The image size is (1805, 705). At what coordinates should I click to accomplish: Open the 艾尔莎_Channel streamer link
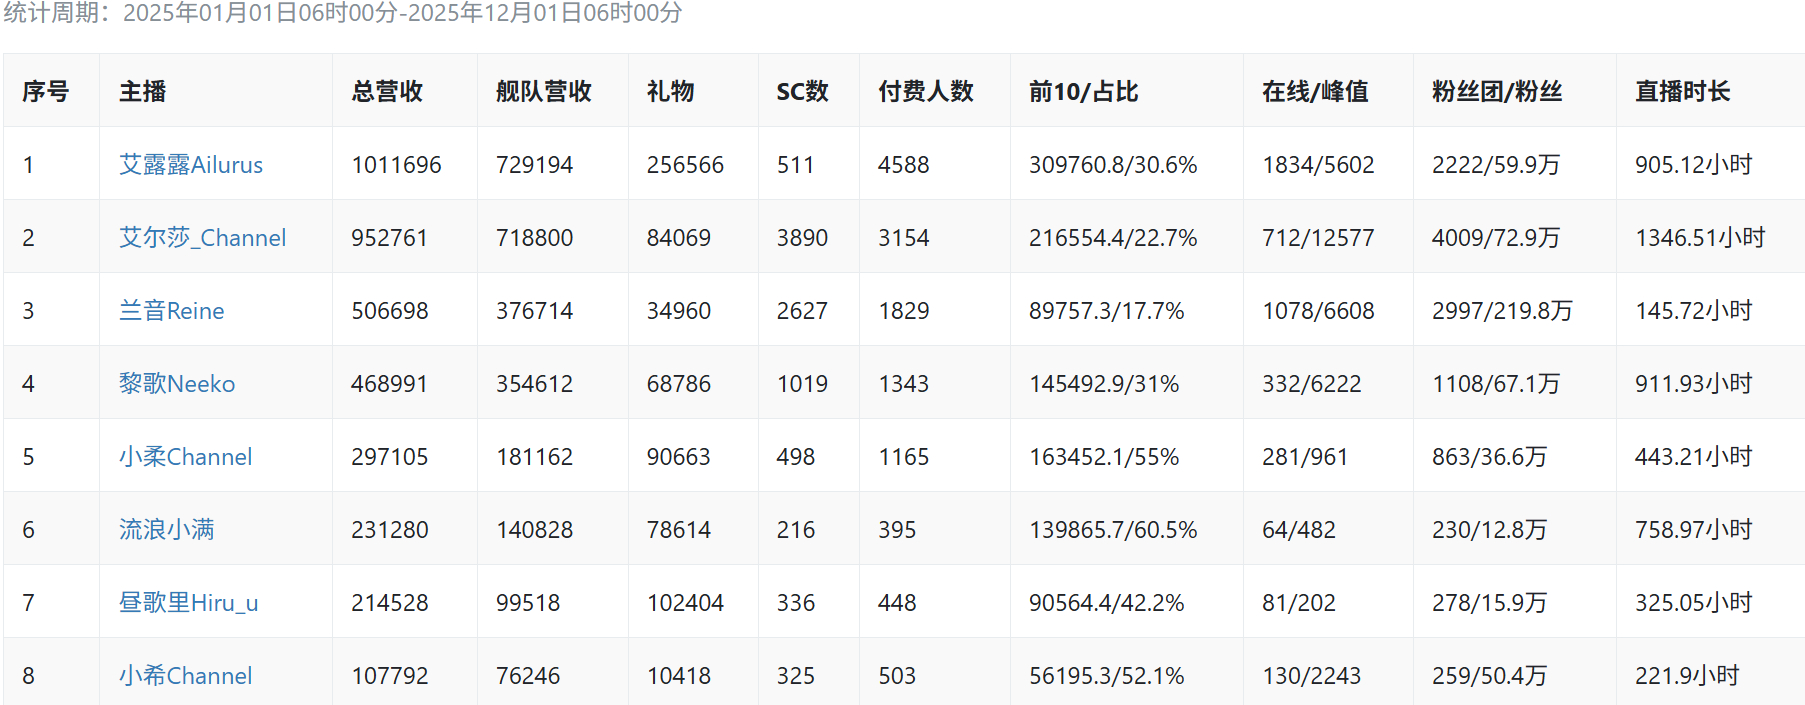(x=202, y=238)
